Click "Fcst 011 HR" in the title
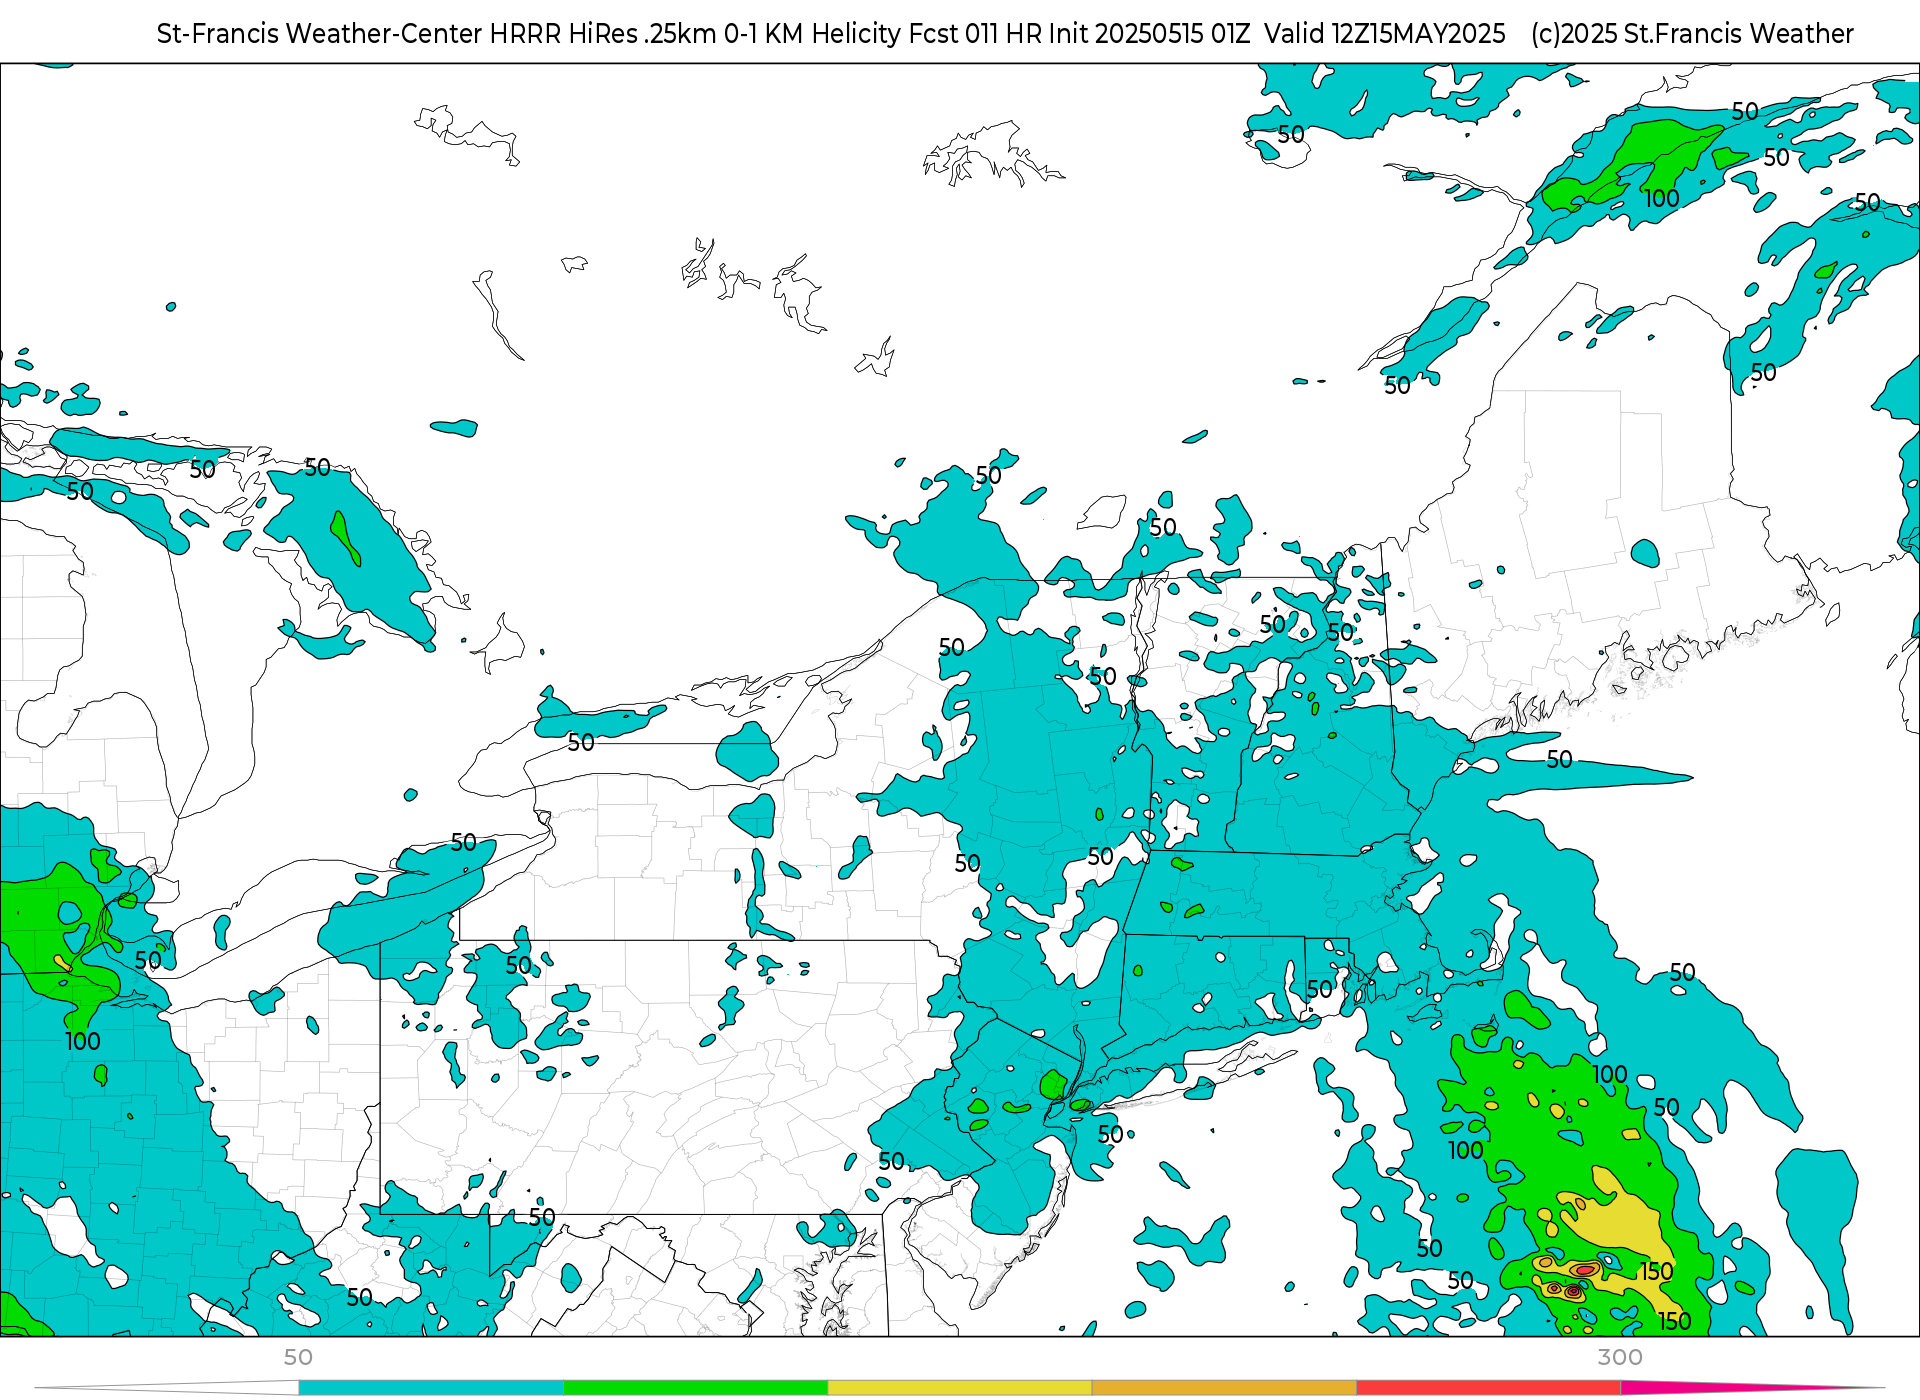This screenshot has height=1400, width=1920. (x=975, y=34)
